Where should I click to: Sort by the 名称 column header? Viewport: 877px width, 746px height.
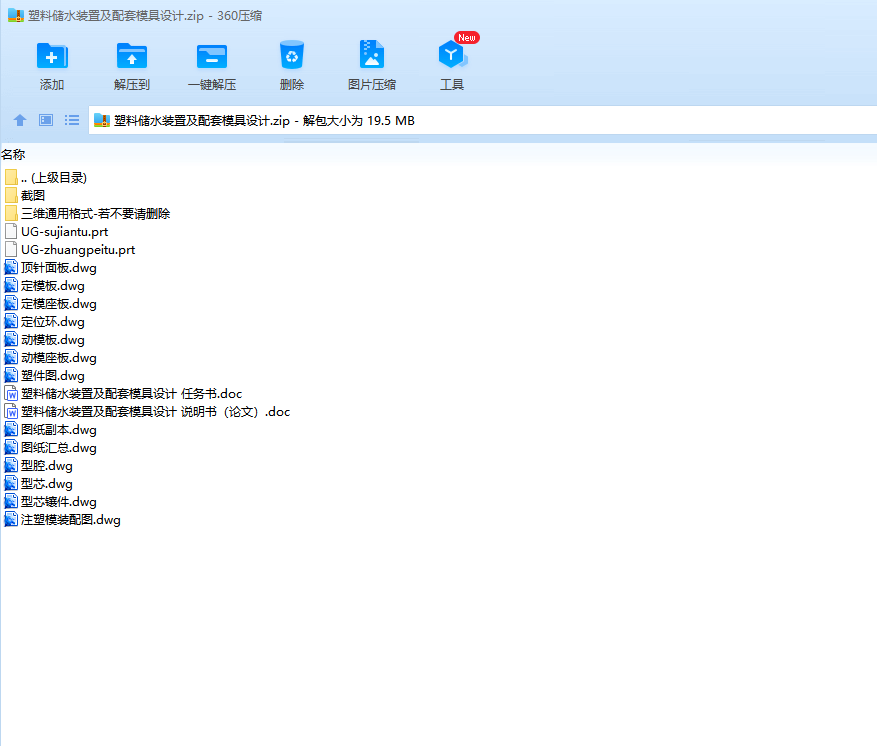(13, 154)
